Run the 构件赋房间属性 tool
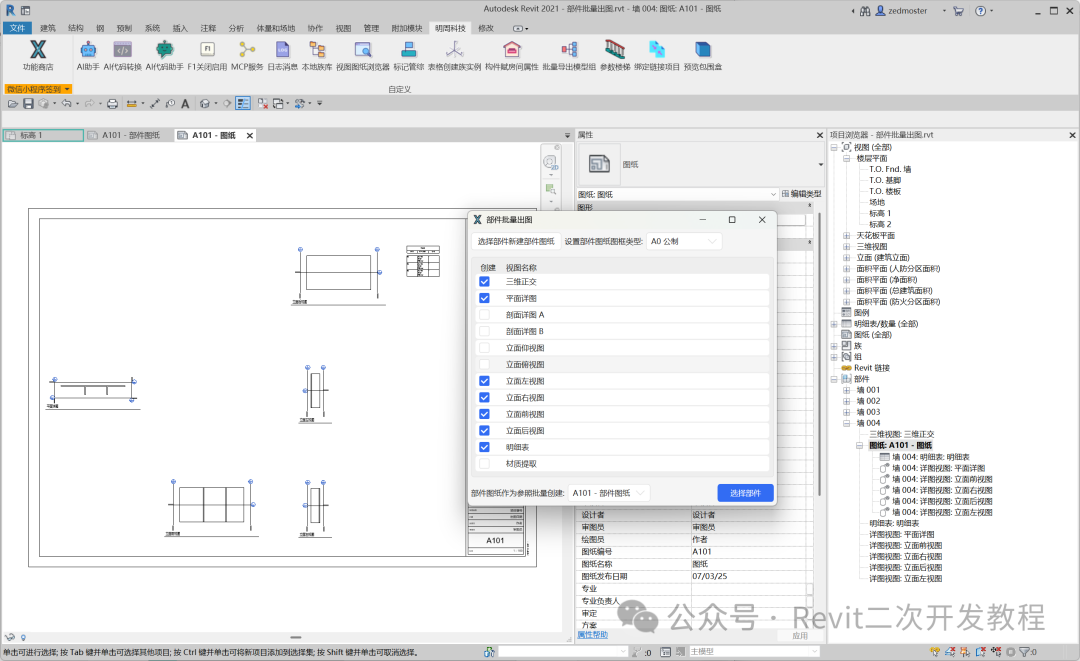This screenshot has height=661, width=1080. [x=512, y=54]
